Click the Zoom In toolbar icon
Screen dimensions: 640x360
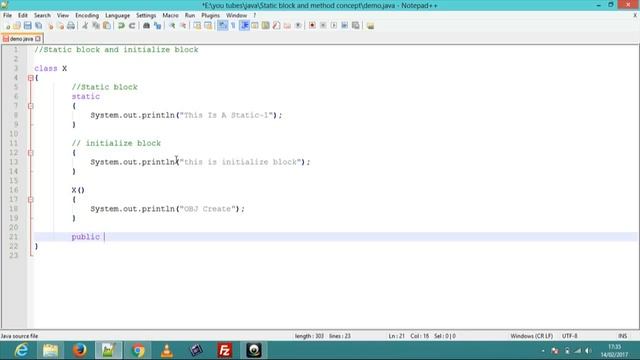click(172, 26)
